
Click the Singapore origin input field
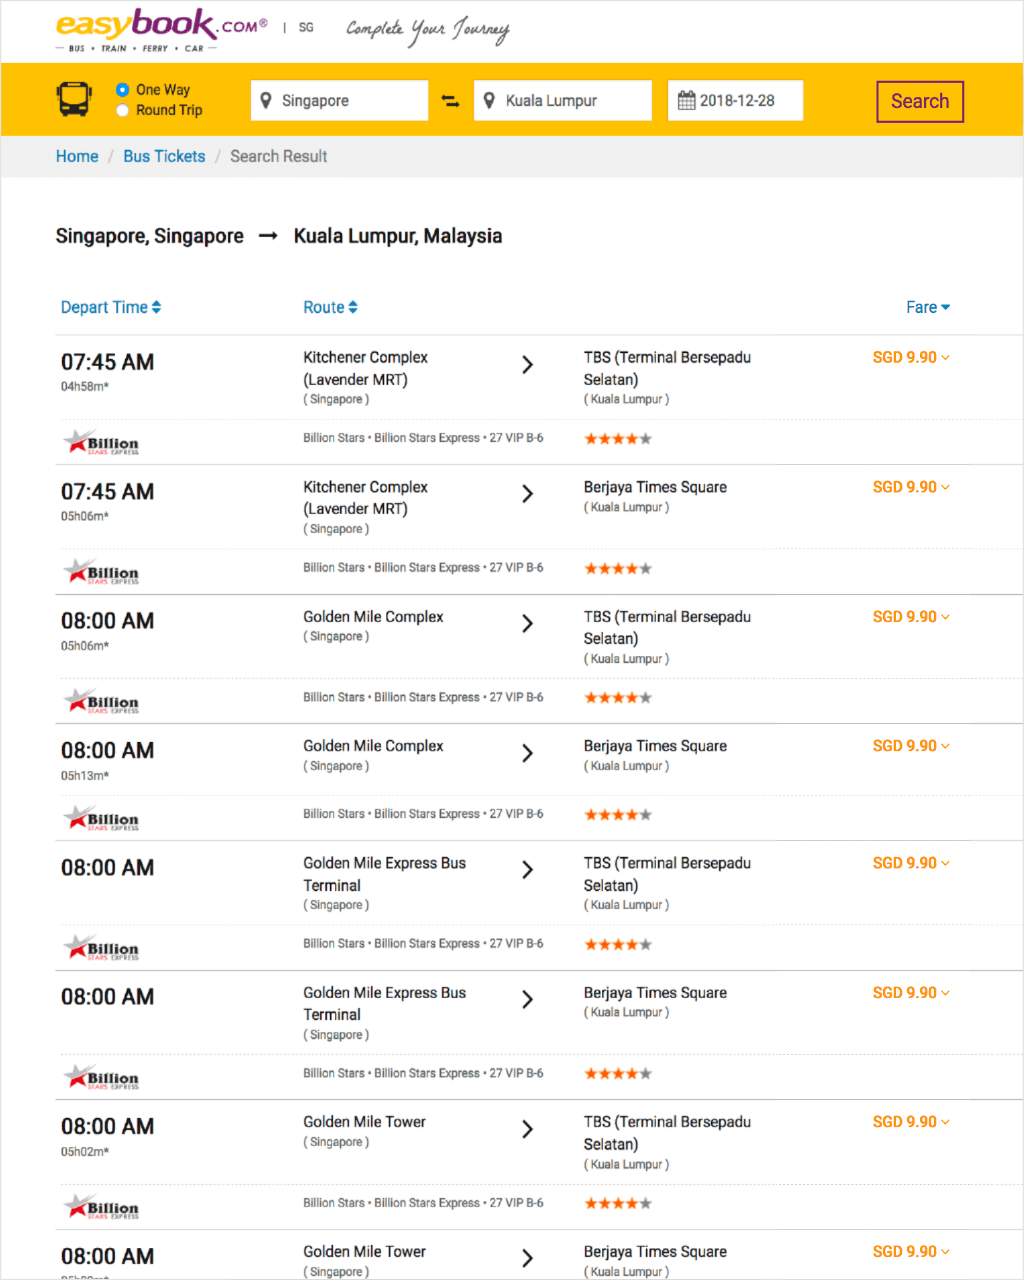339,100
